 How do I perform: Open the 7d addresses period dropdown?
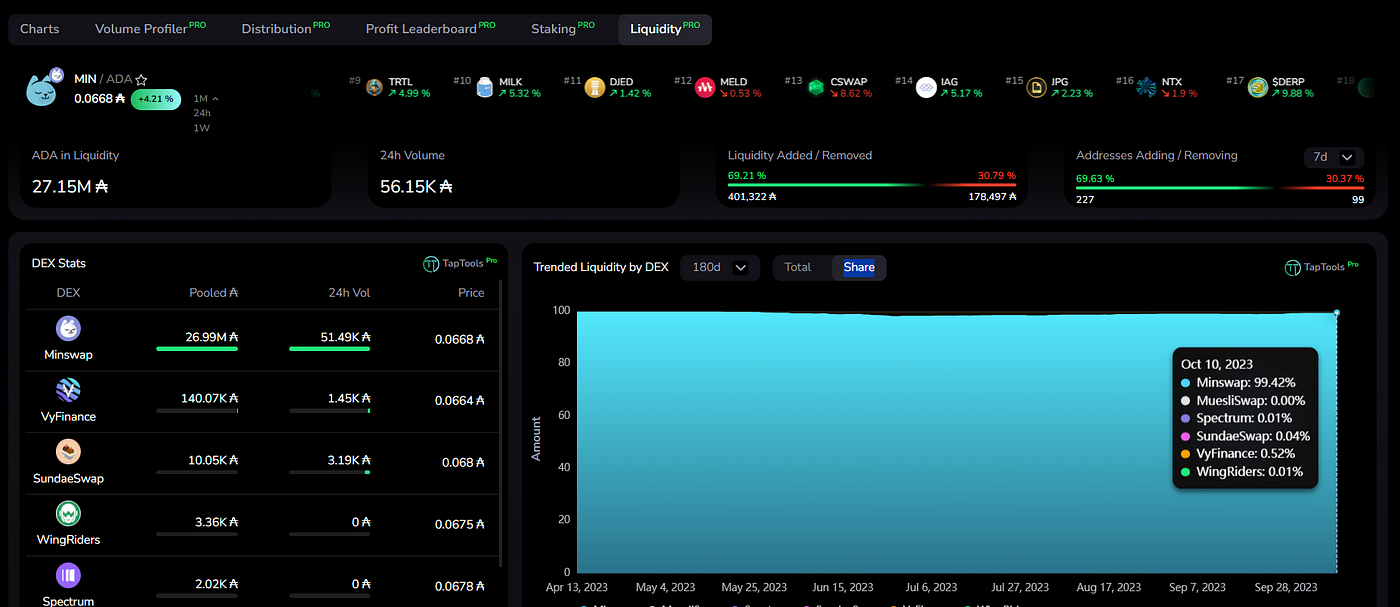(x=1334, y=157)
